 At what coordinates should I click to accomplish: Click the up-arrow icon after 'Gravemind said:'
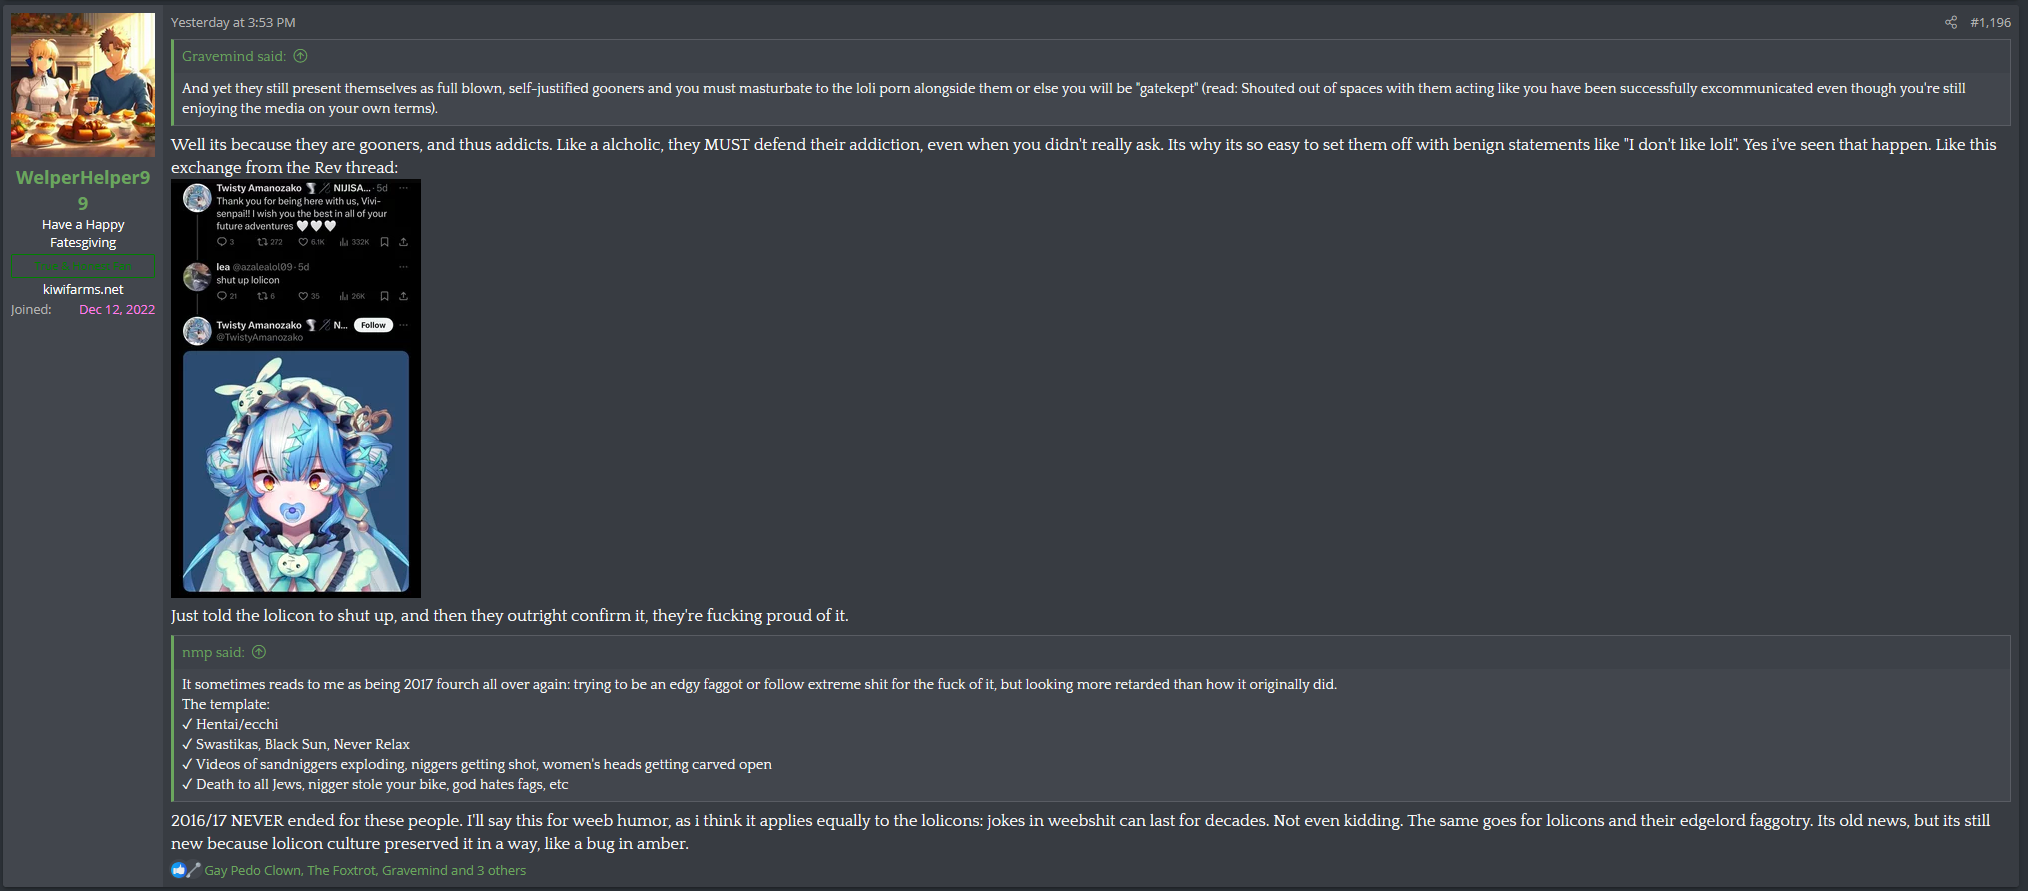[301, 56]
